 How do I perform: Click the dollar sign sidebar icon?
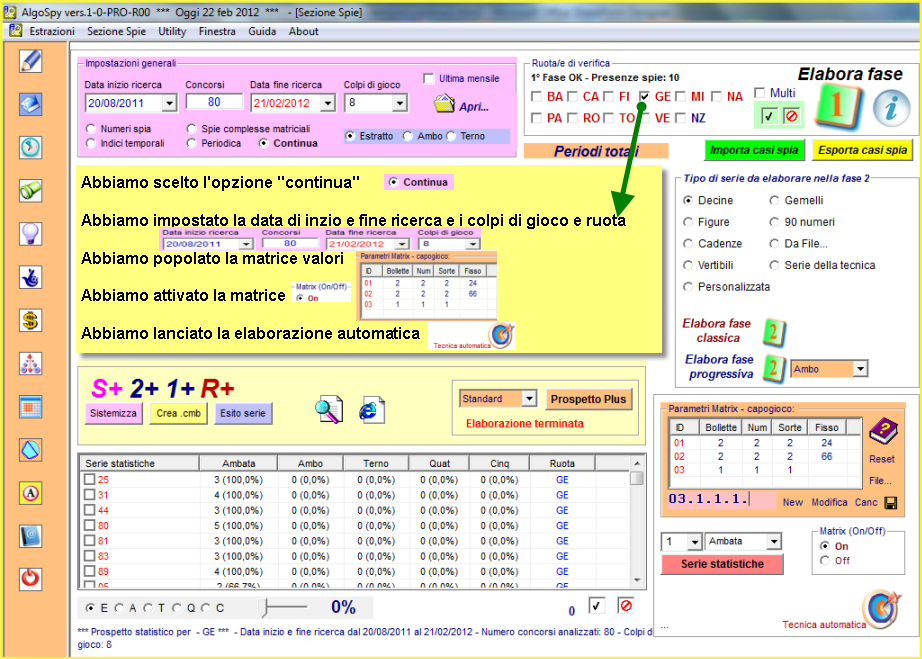pos(31,321)
